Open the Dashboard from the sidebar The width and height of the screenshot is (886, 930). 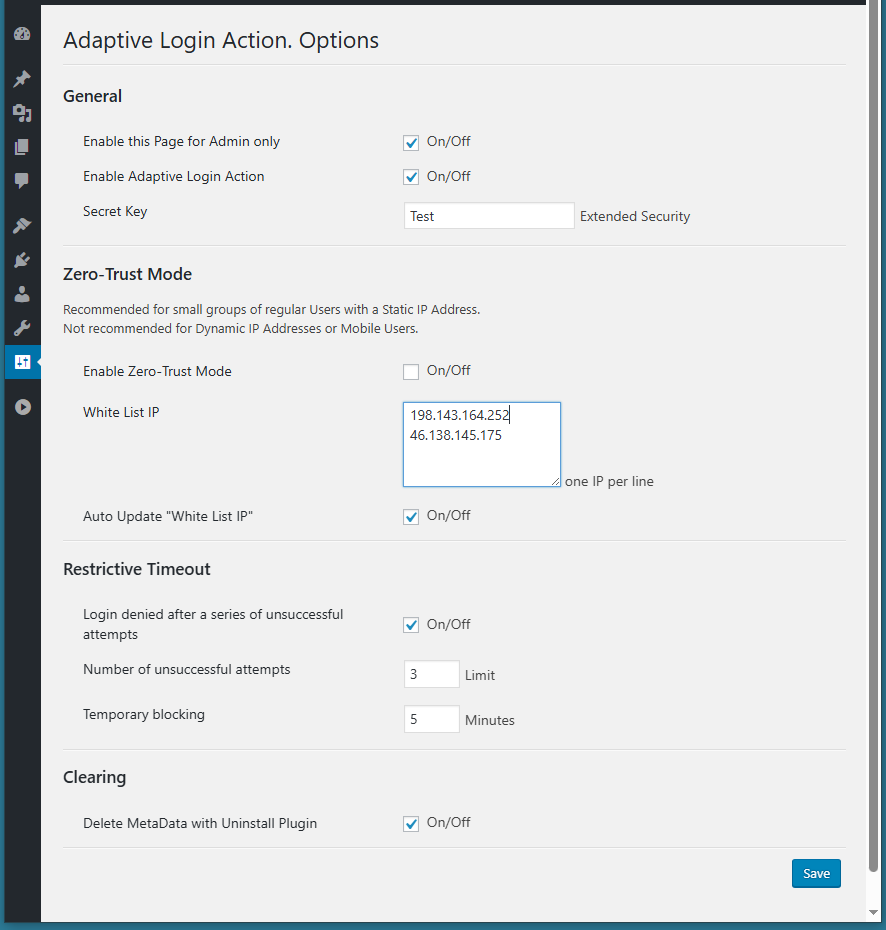tap(22, 34)
